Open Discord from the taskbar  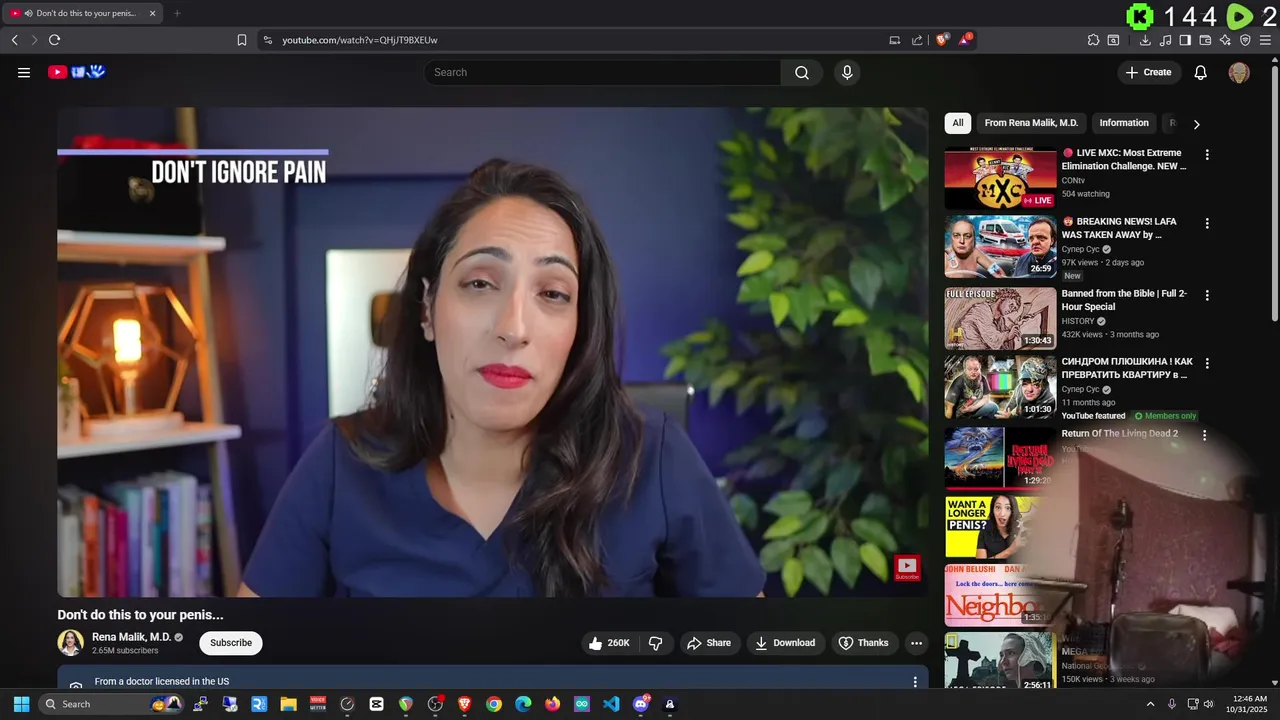(641, 704)
